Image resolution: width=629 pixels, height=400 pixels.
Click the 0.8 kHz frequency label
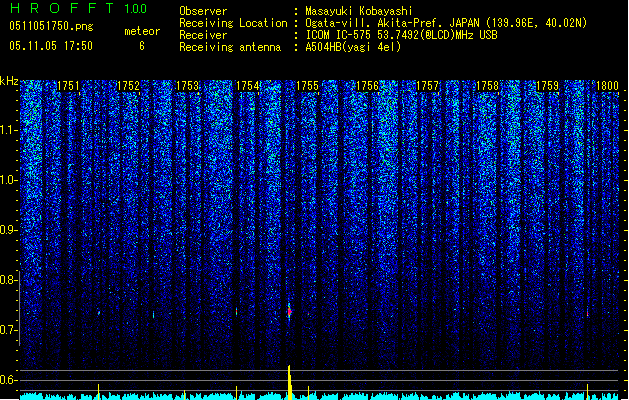coord(8,280)
